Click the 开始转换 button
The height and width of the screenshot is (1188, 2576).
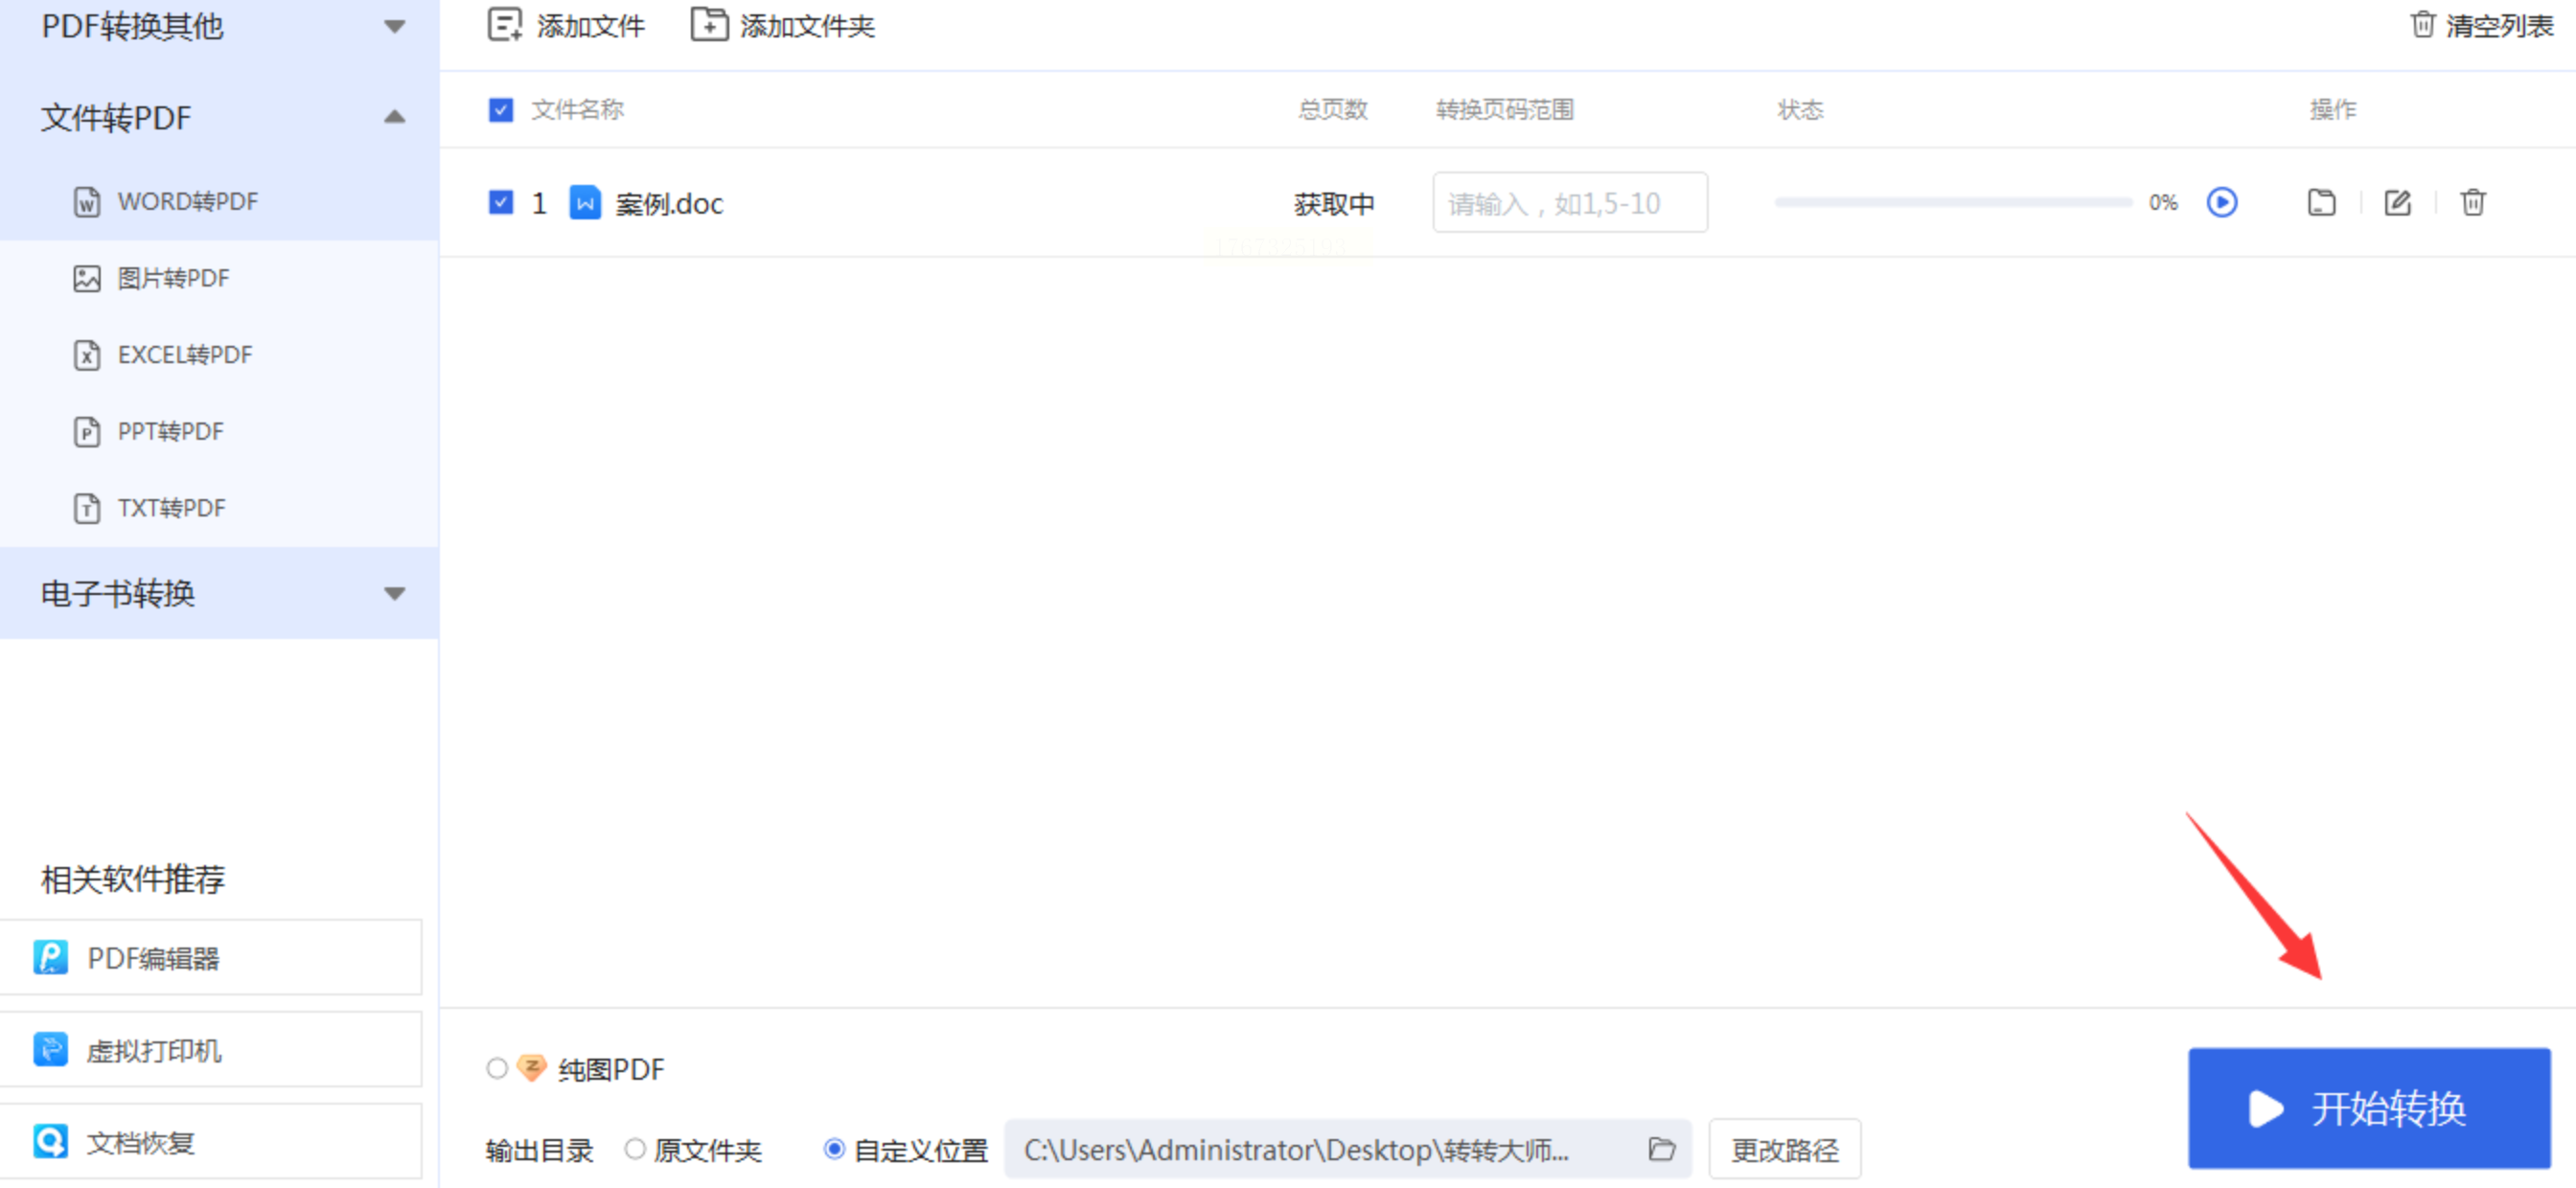[x=2368, y=1108]
